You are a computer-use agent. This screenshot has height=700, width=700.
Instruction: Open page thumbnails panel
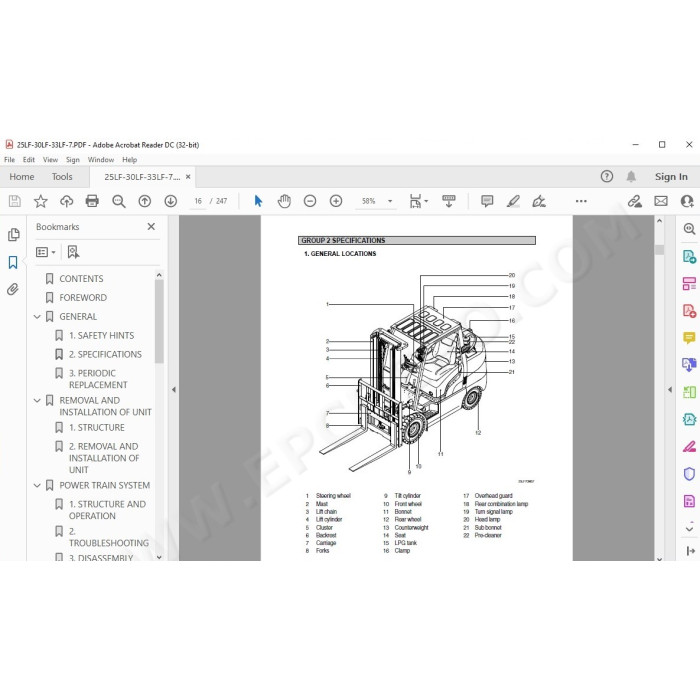tap(13, 234)
